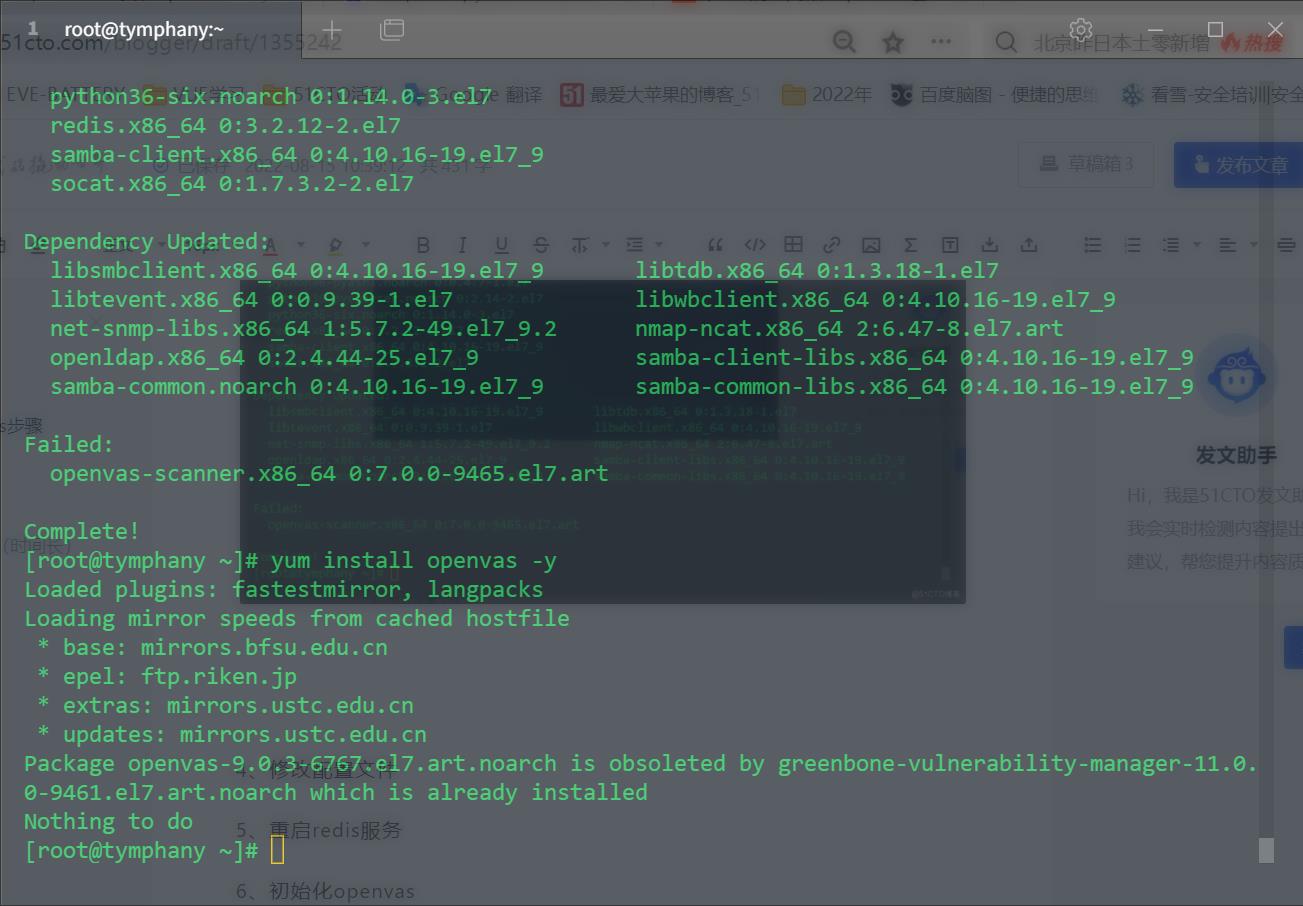This screenshot has width=1303, height=906.
Task: Toggle italic formatting in the blog editor
Action: pos(462,245)
